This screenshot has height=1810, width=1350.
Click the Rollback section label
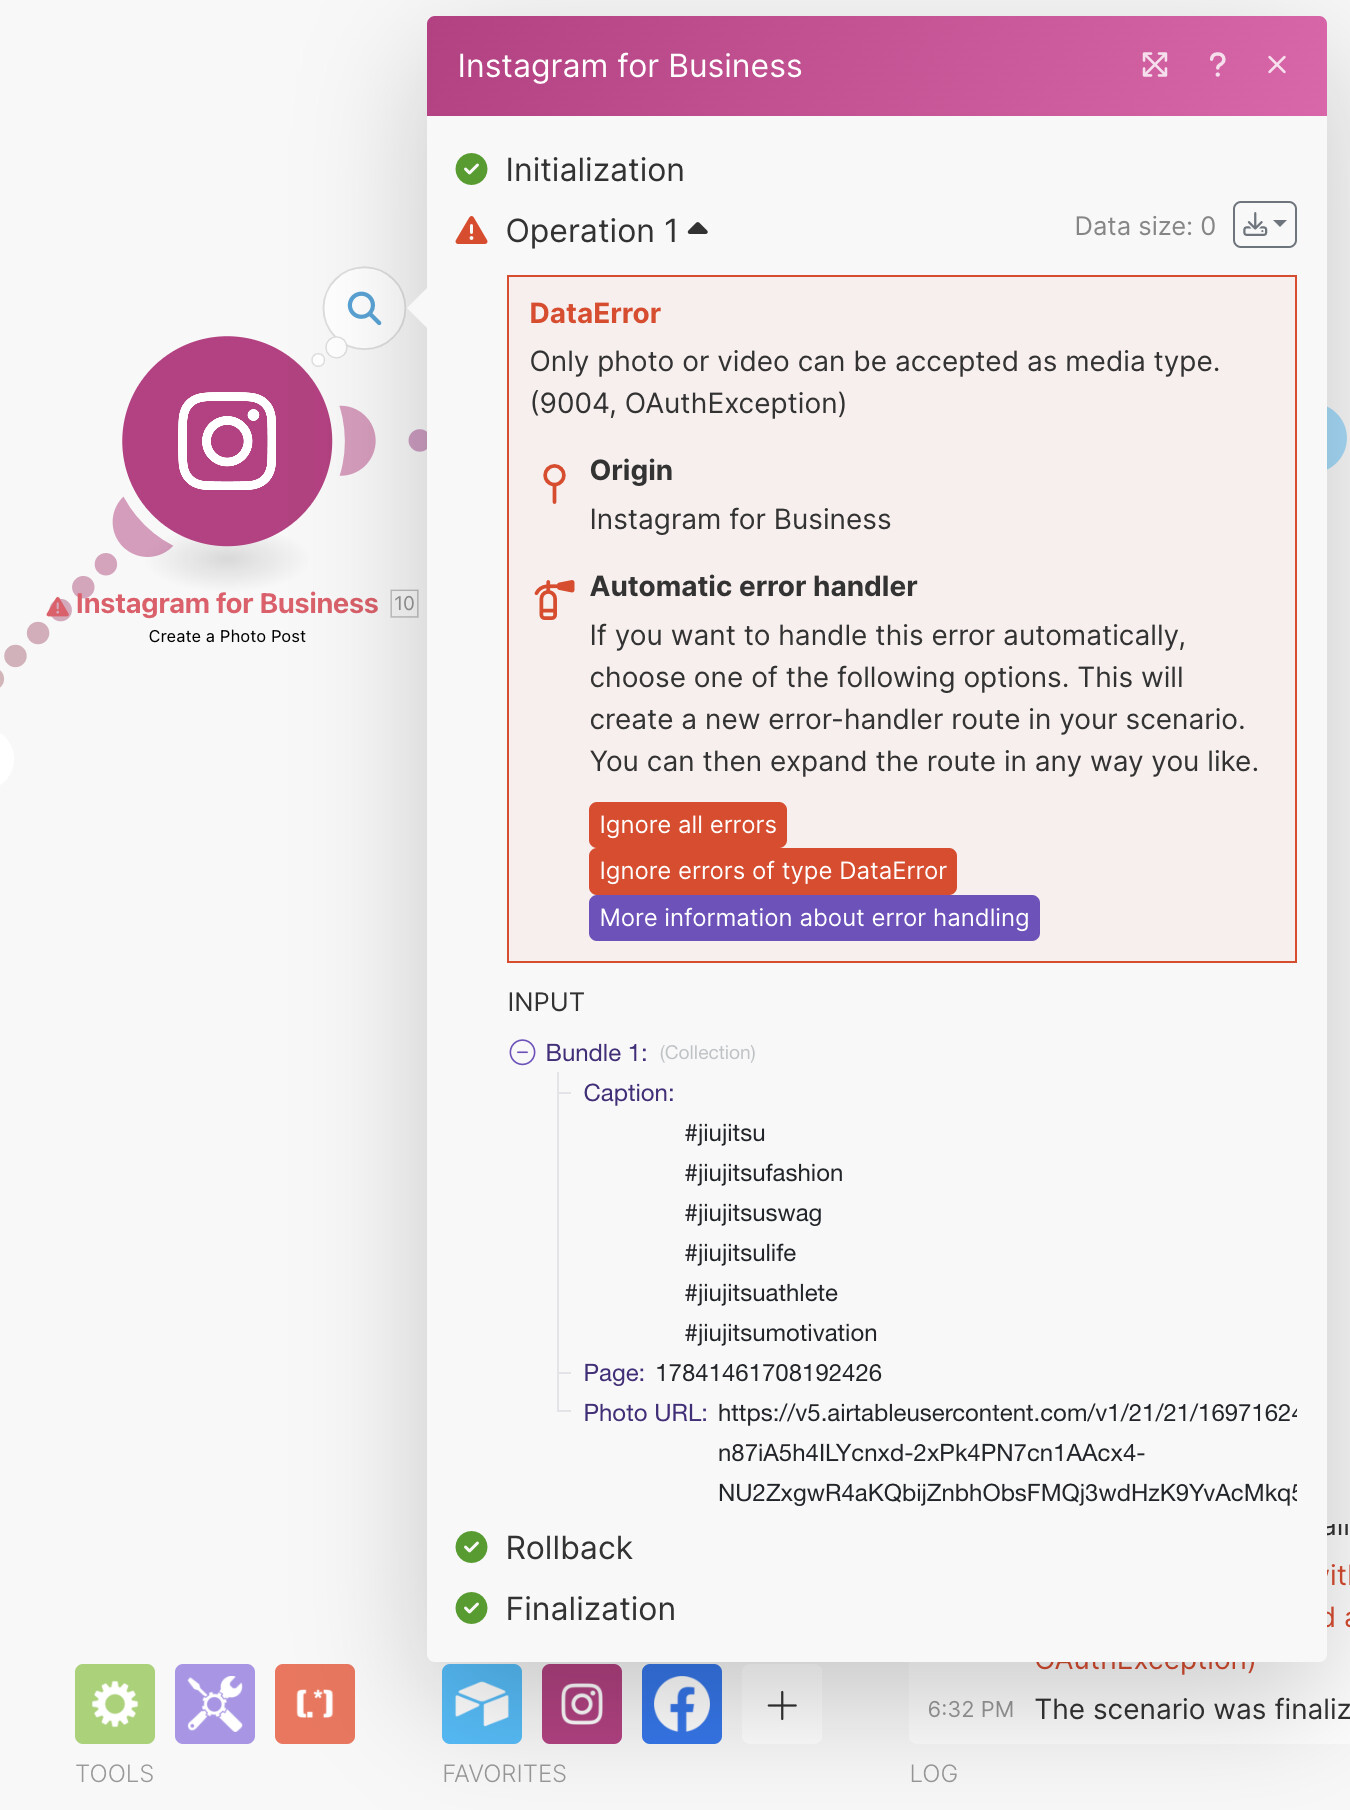pyautogui.click(x=569, y=1548)
